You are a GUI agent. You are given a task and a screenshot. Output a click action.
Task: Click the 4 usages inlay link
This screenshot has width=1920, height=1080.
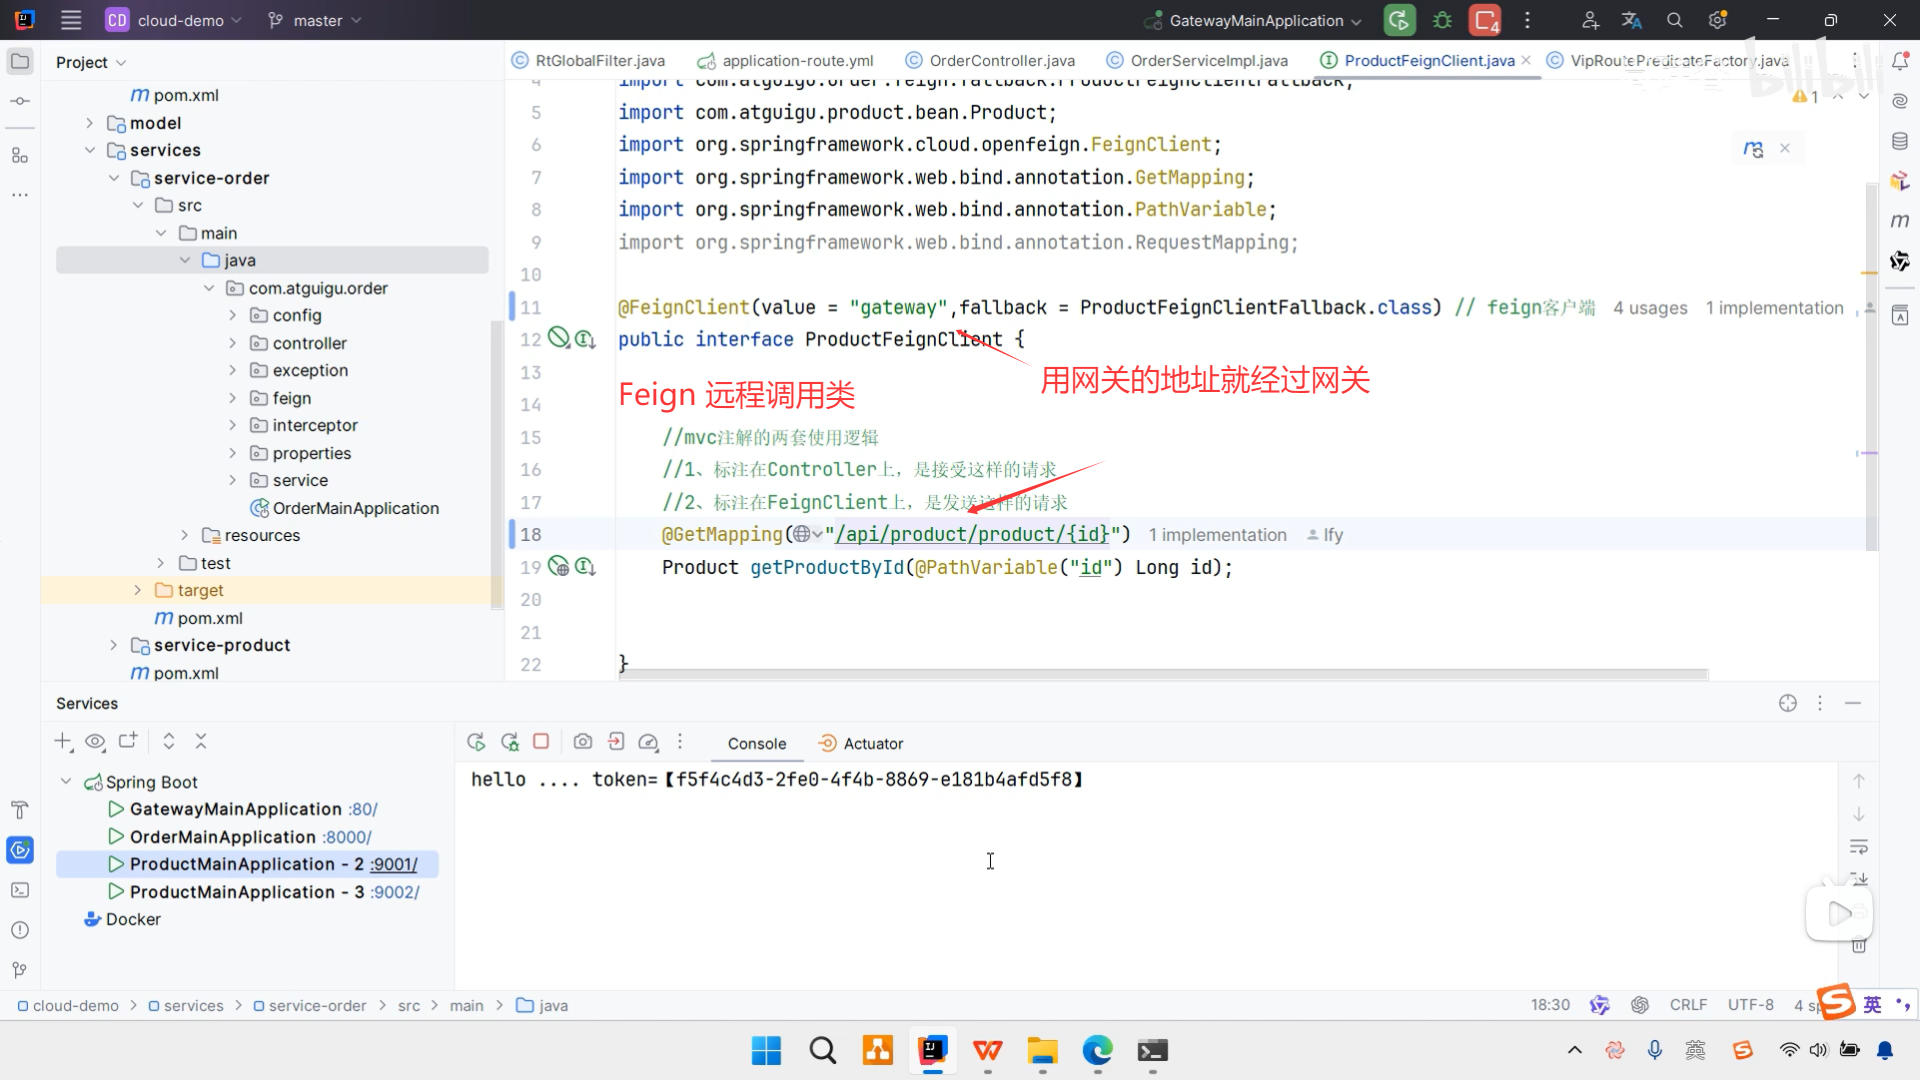[x=1649, y=308]
